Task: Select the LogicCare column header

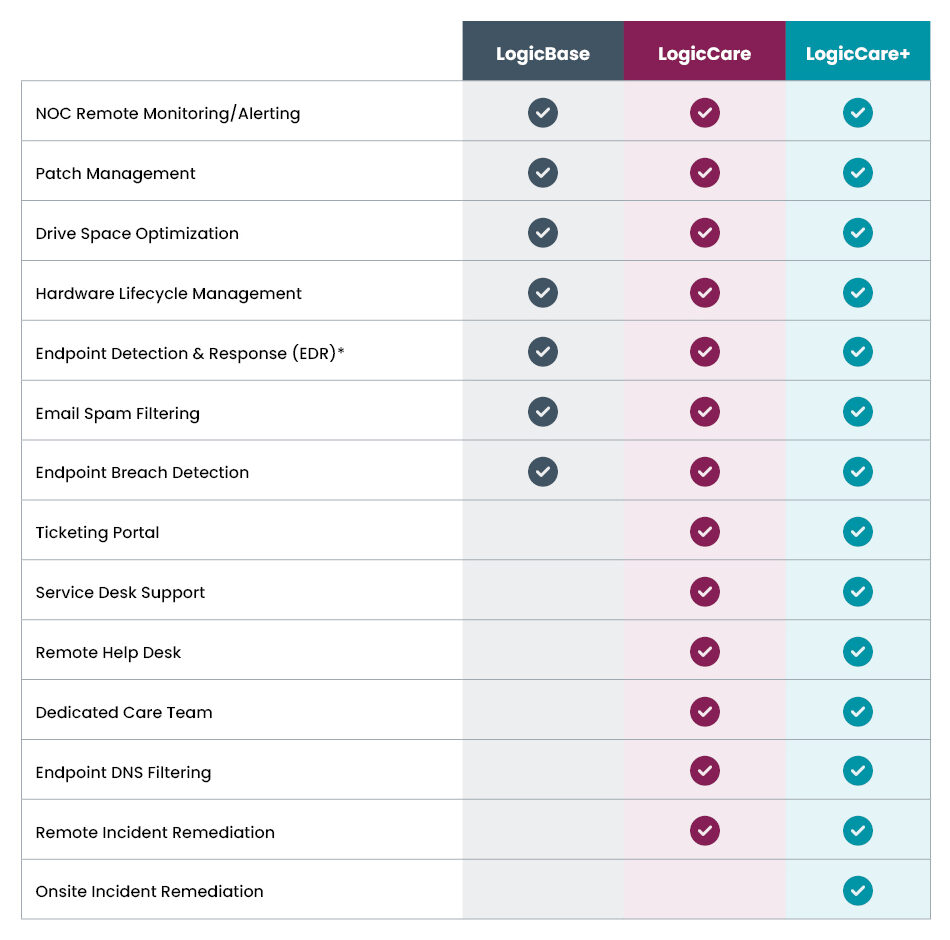Action: pyautogui.click(x=704, y=54)
